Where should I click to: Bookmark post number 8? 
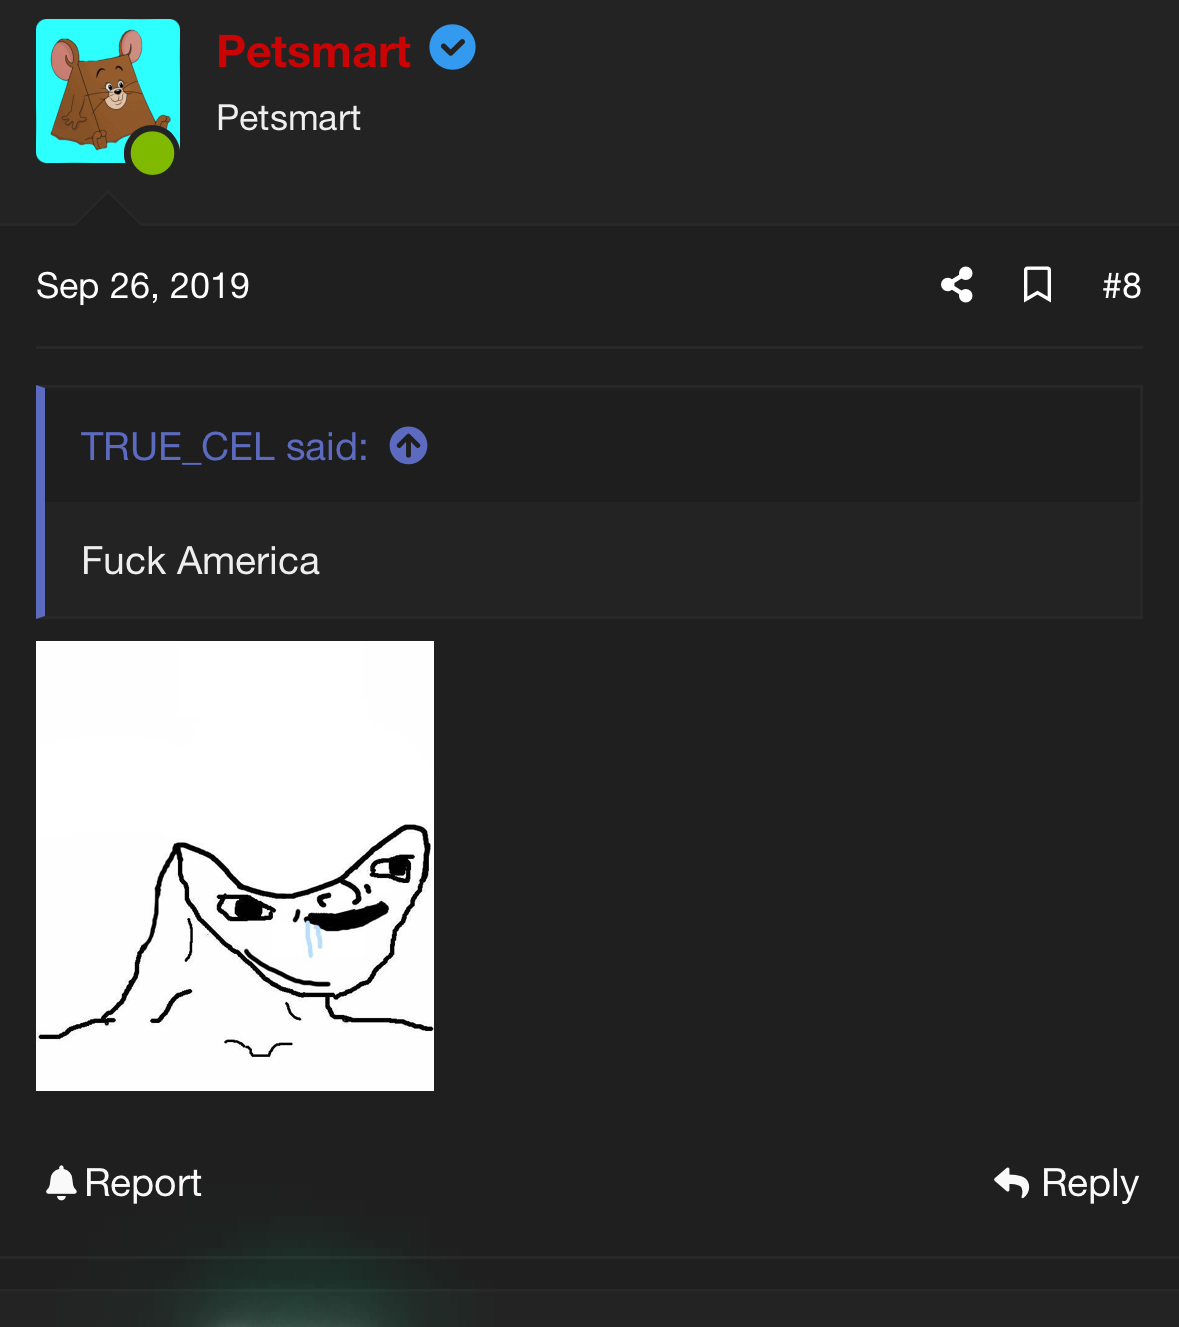1037,285
